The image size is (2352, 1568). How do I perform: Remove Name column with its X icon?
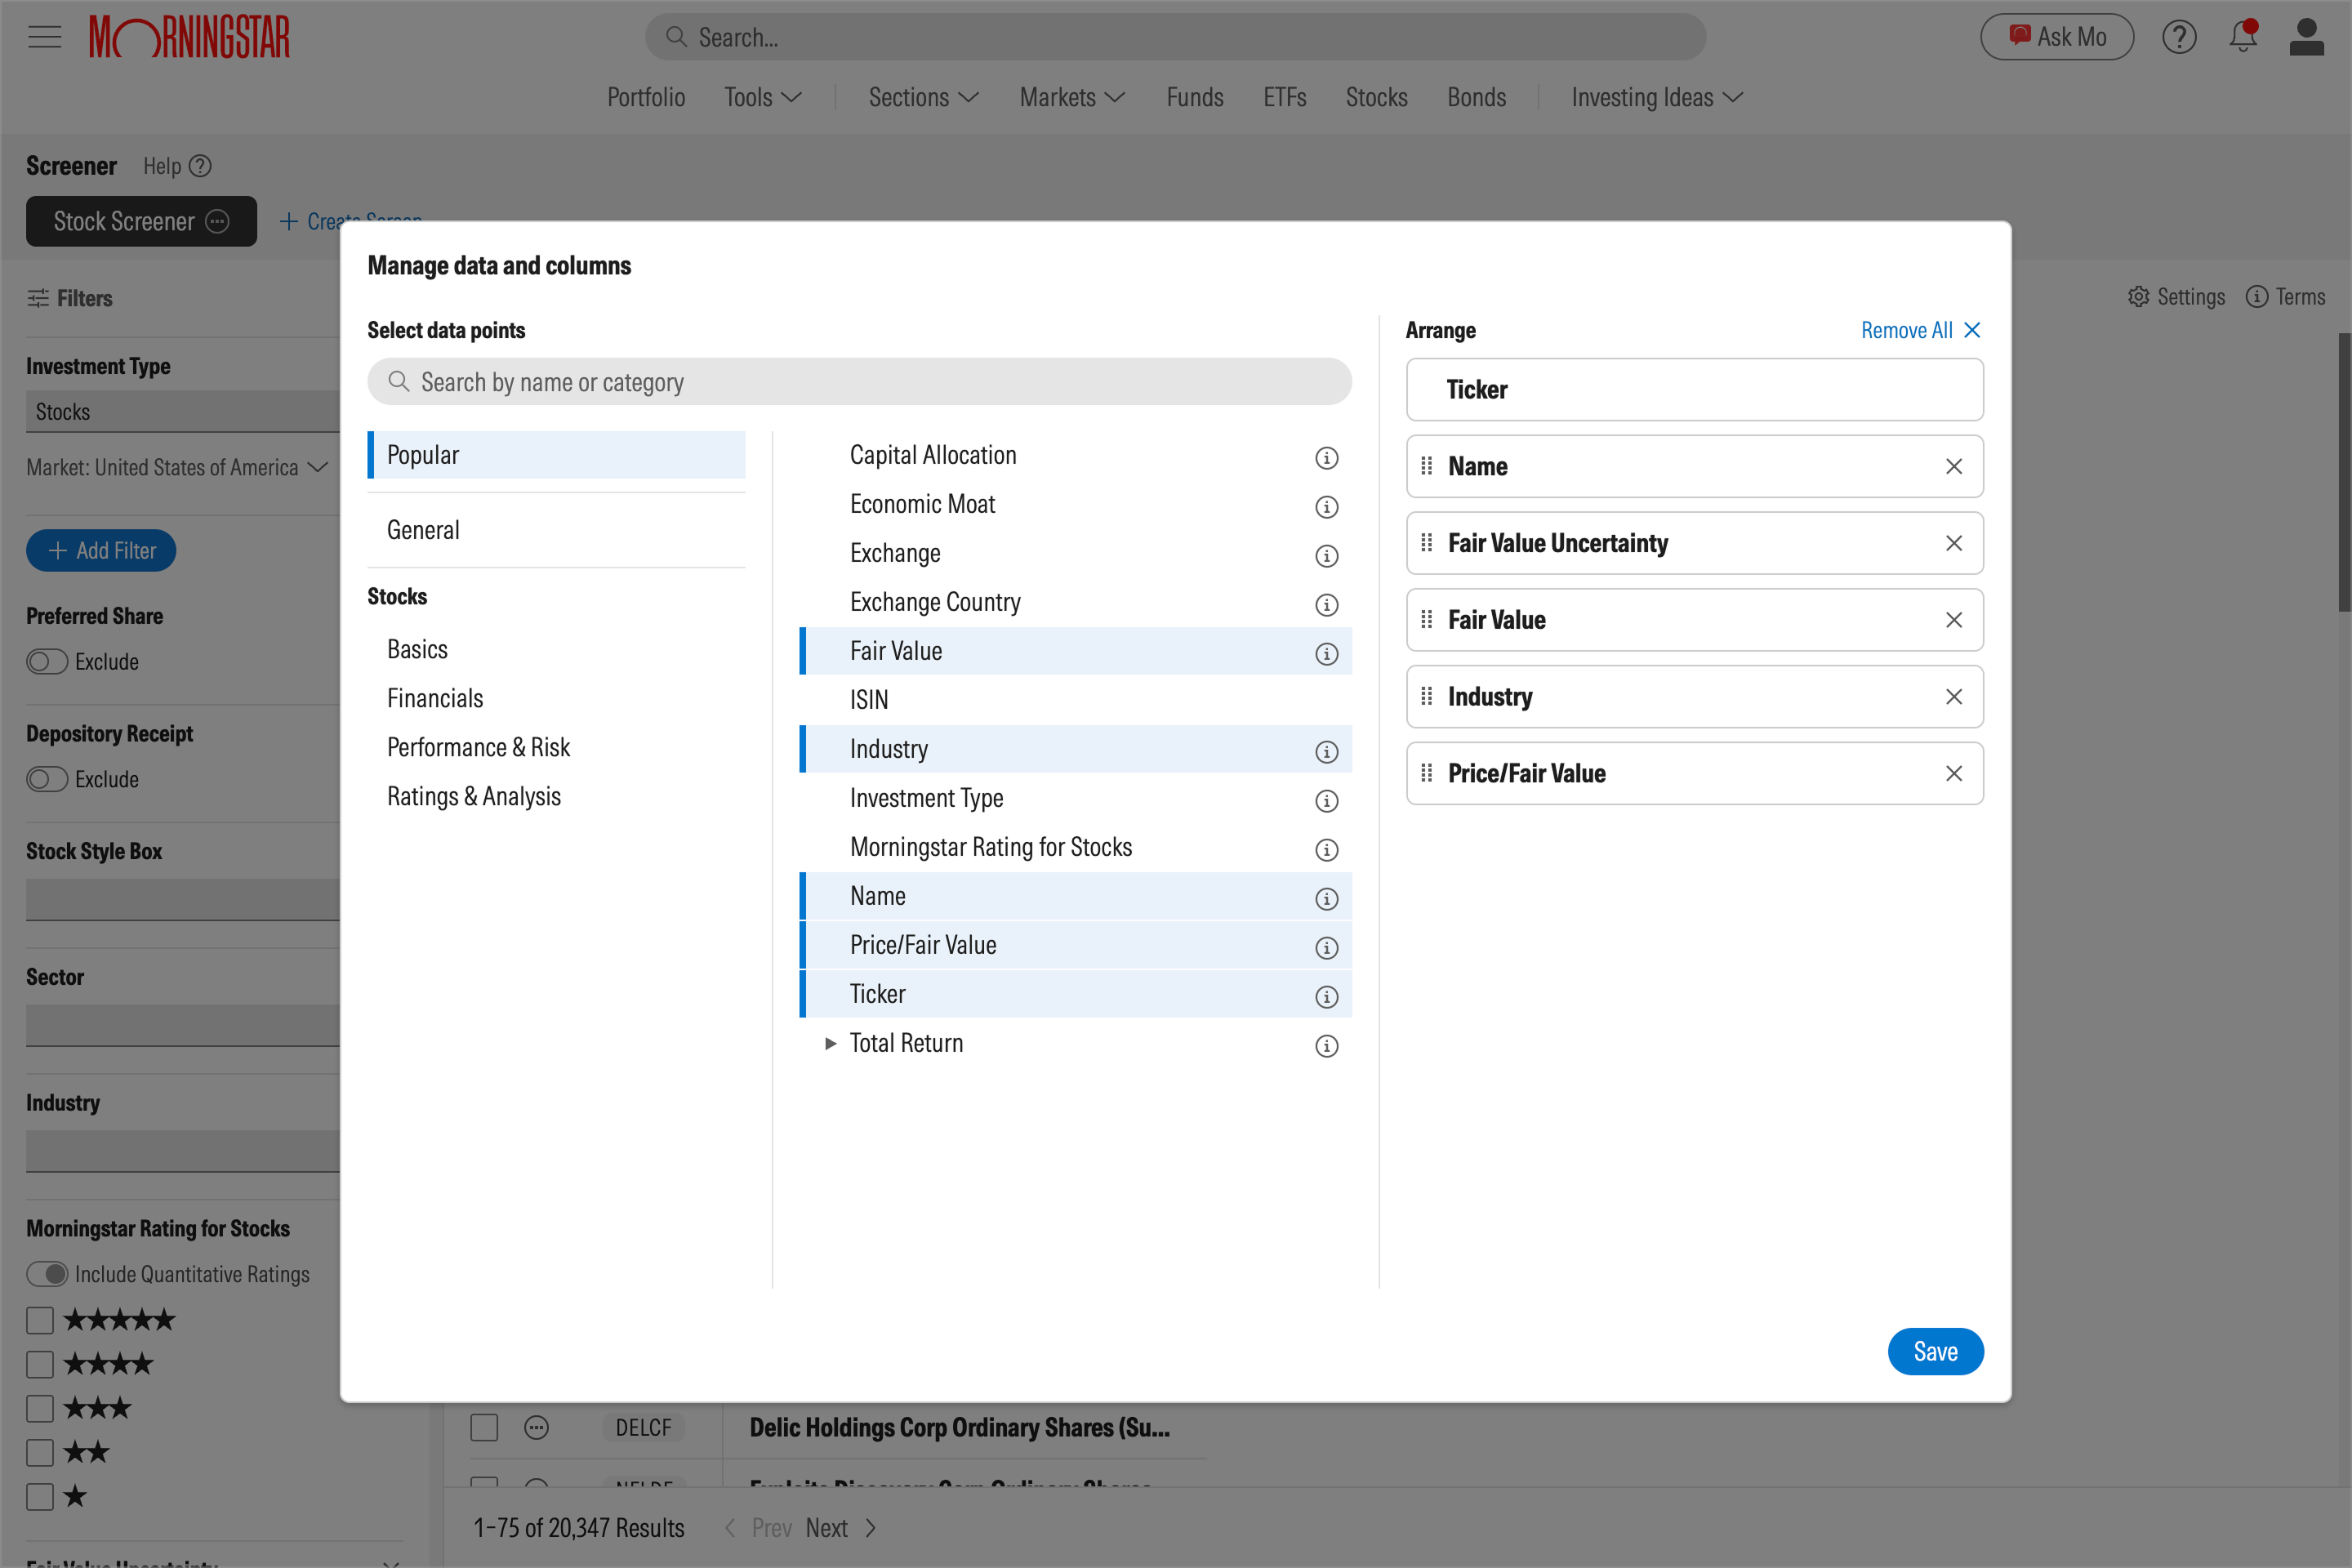[x=1953, y=466]
